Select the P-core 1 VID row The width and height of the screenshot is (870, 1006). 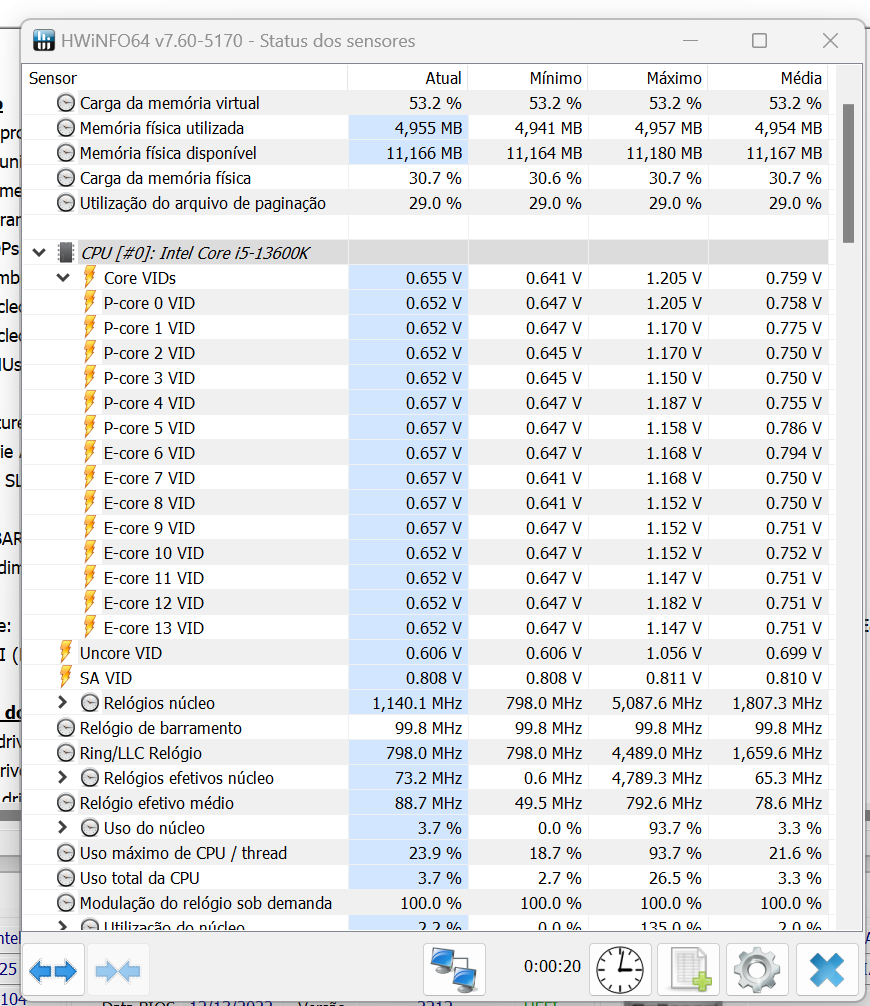tap(425, 328)
